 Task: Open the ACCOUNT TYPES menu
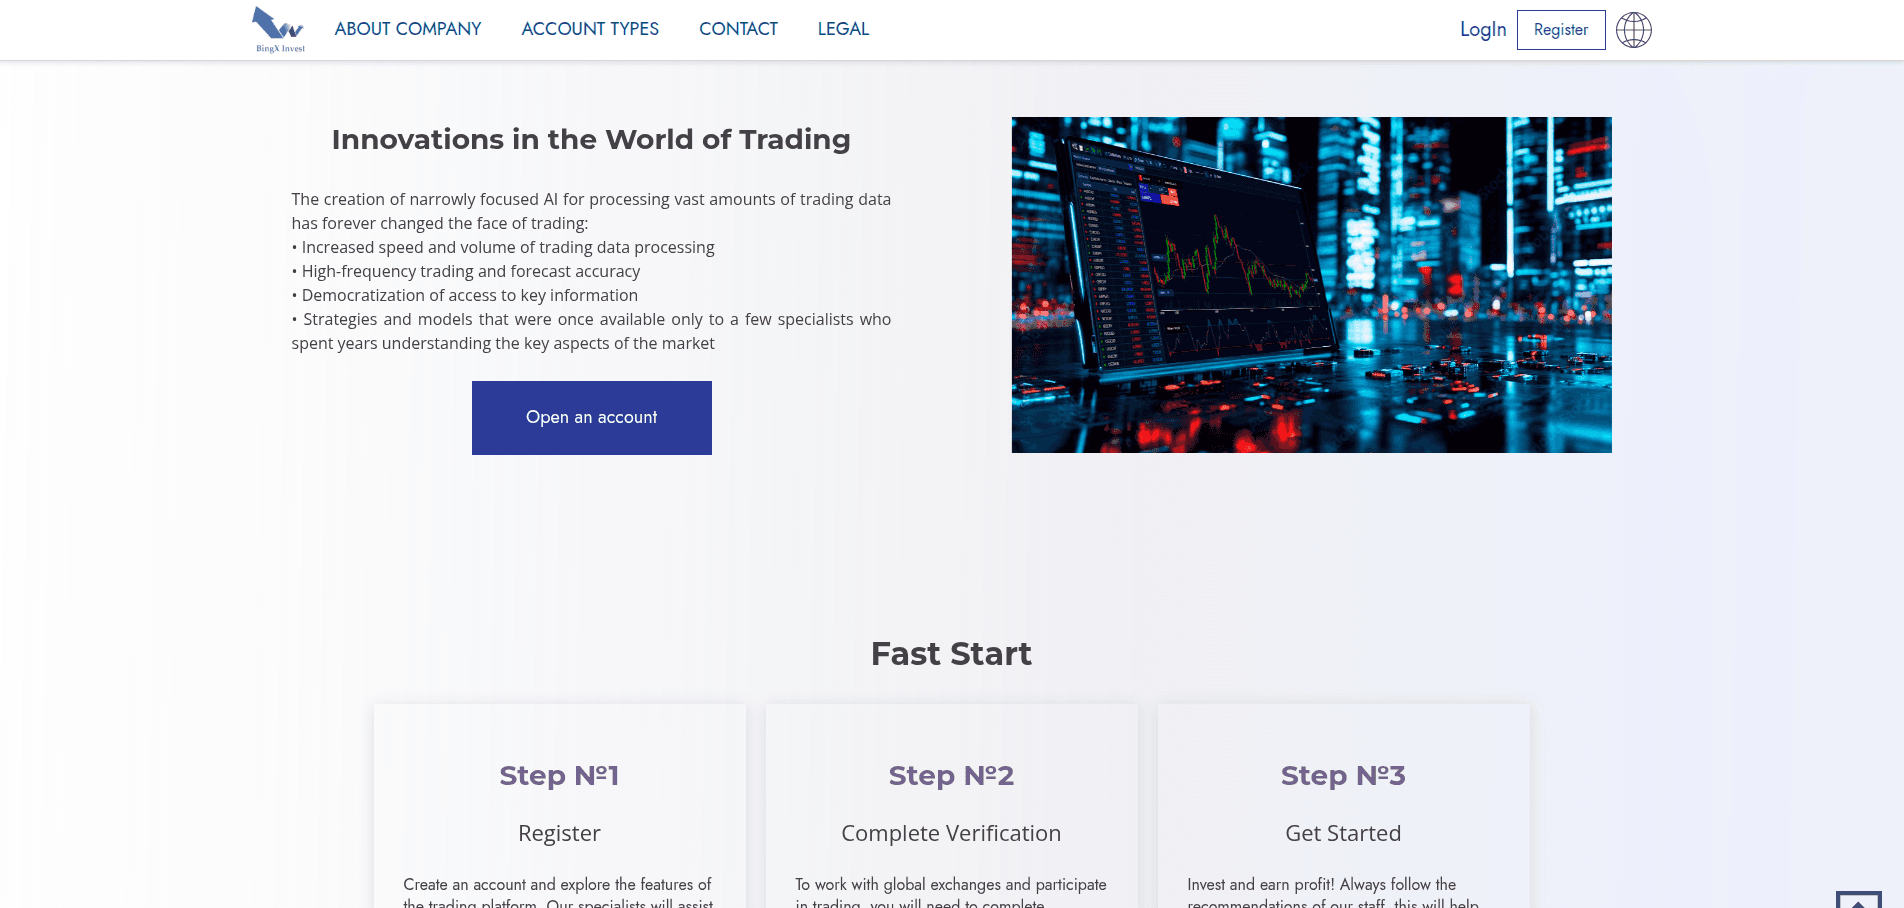(x=589, y=29)
